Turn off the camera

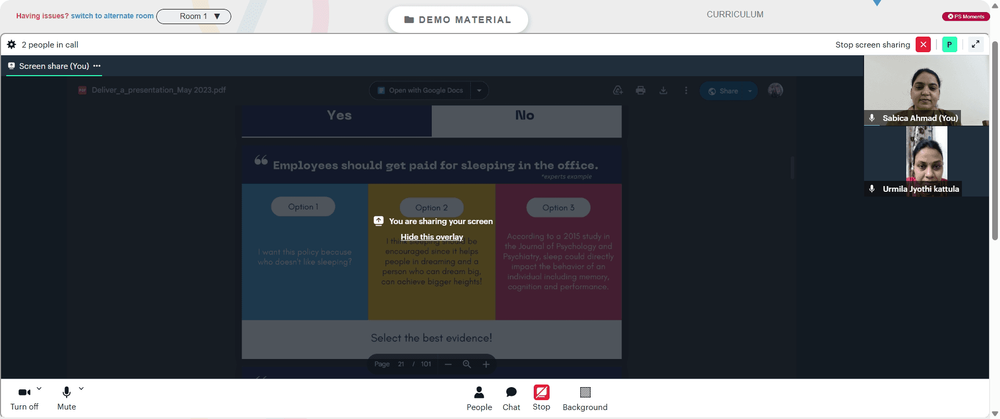coord(24,399)
